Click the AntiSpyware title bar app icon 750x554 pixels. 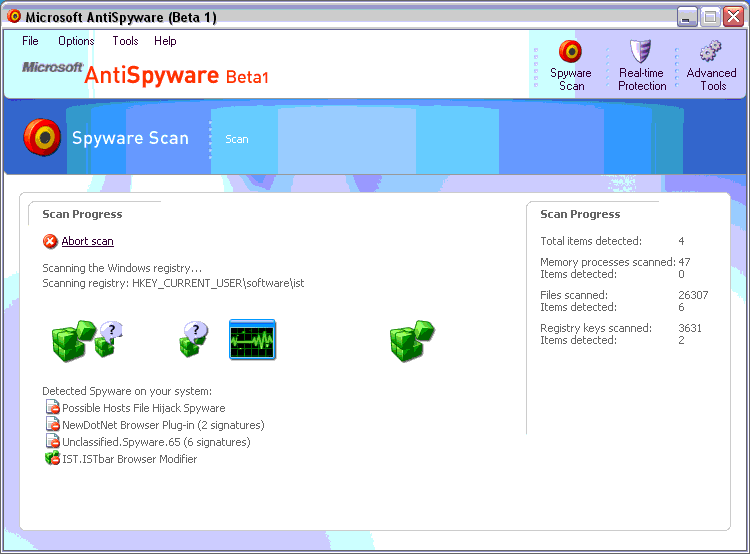[14, 16]
